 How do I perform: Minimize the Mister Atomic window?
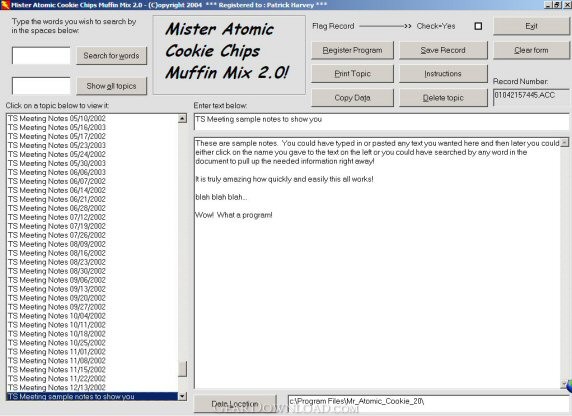[x=548, y=4]
